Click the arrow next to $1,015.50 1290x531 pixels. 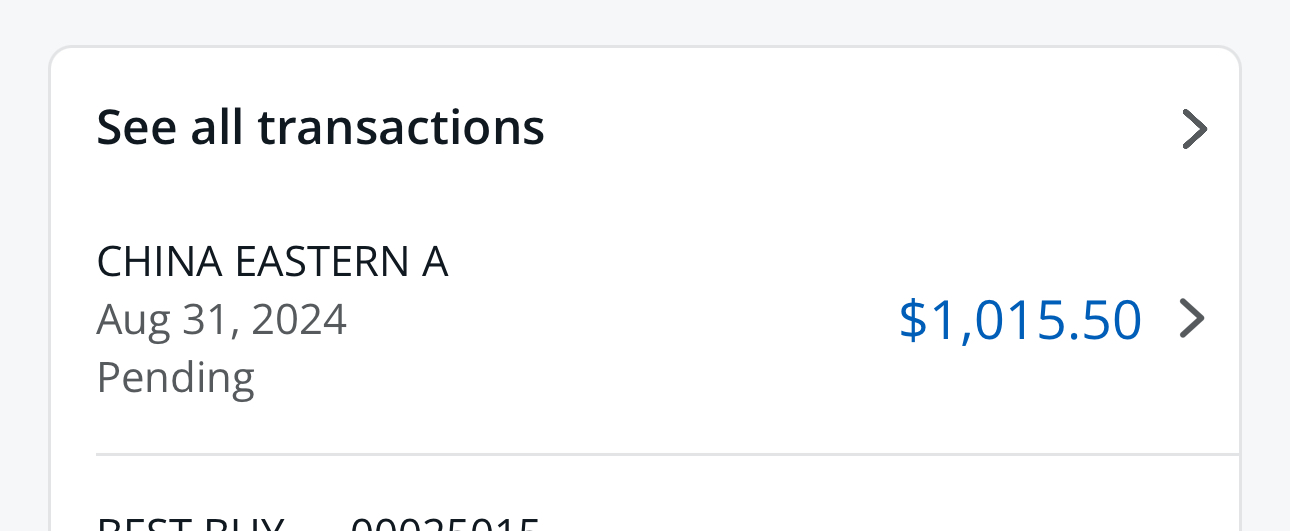coord(1192,319)
